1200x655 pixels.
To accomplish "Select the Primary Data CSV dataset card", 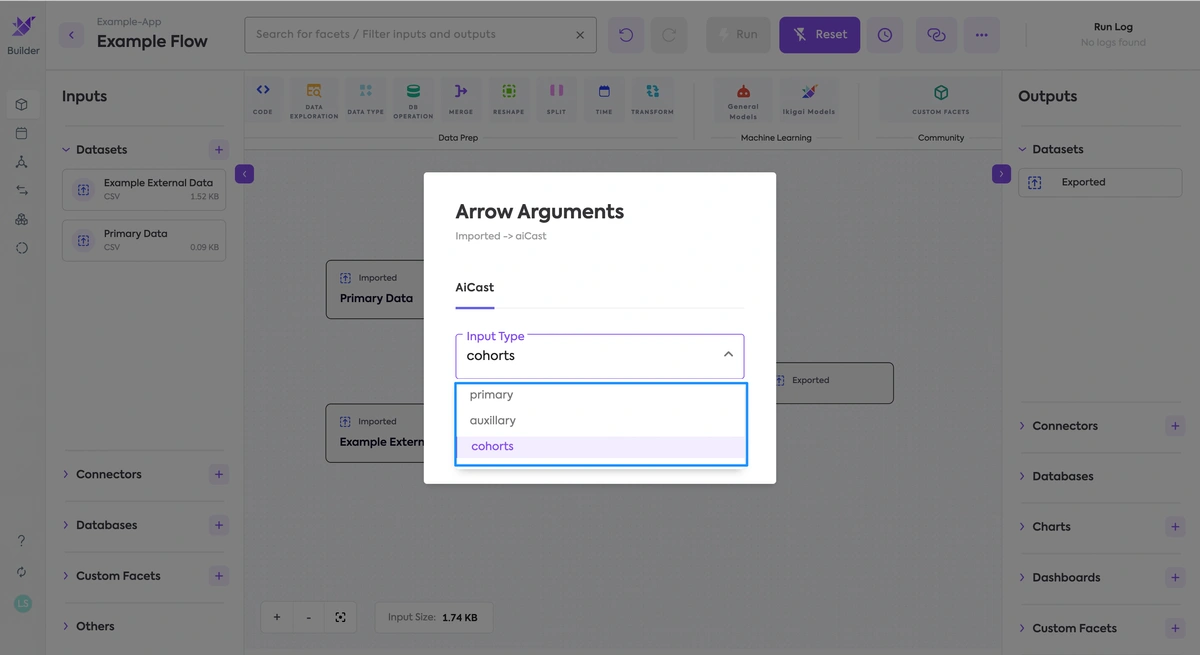I will (x=144, y=240).
